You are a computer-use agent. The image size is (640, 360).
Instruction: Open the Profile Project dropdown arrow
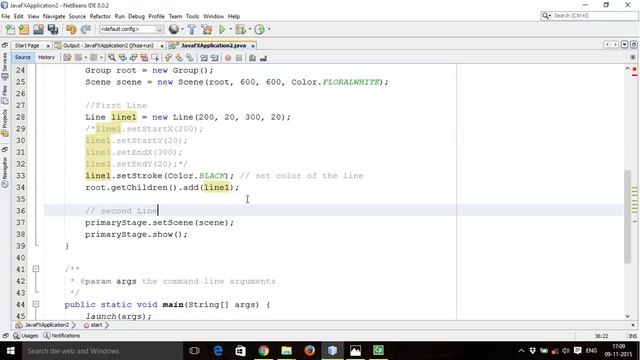click(269, 29)
